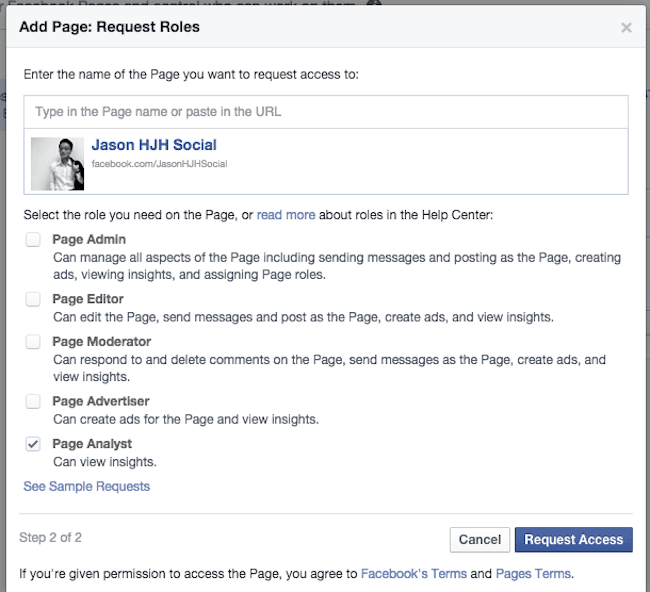Image resolution: width=650 pixels, height=592 pixels.
Task: Open the read more link about roles
Action: (x=286, y=215)
